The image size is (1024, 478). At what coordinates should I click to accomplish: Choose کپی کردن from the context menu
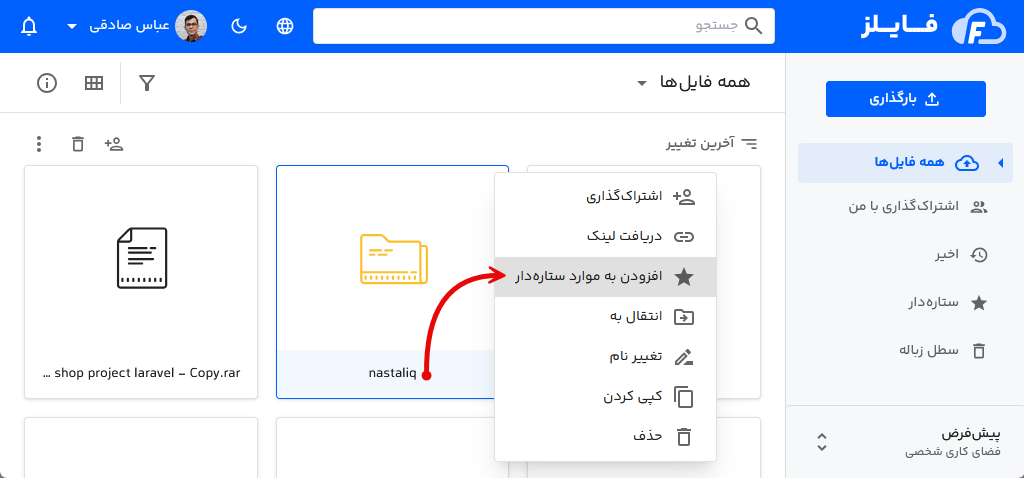click(605, 396)
